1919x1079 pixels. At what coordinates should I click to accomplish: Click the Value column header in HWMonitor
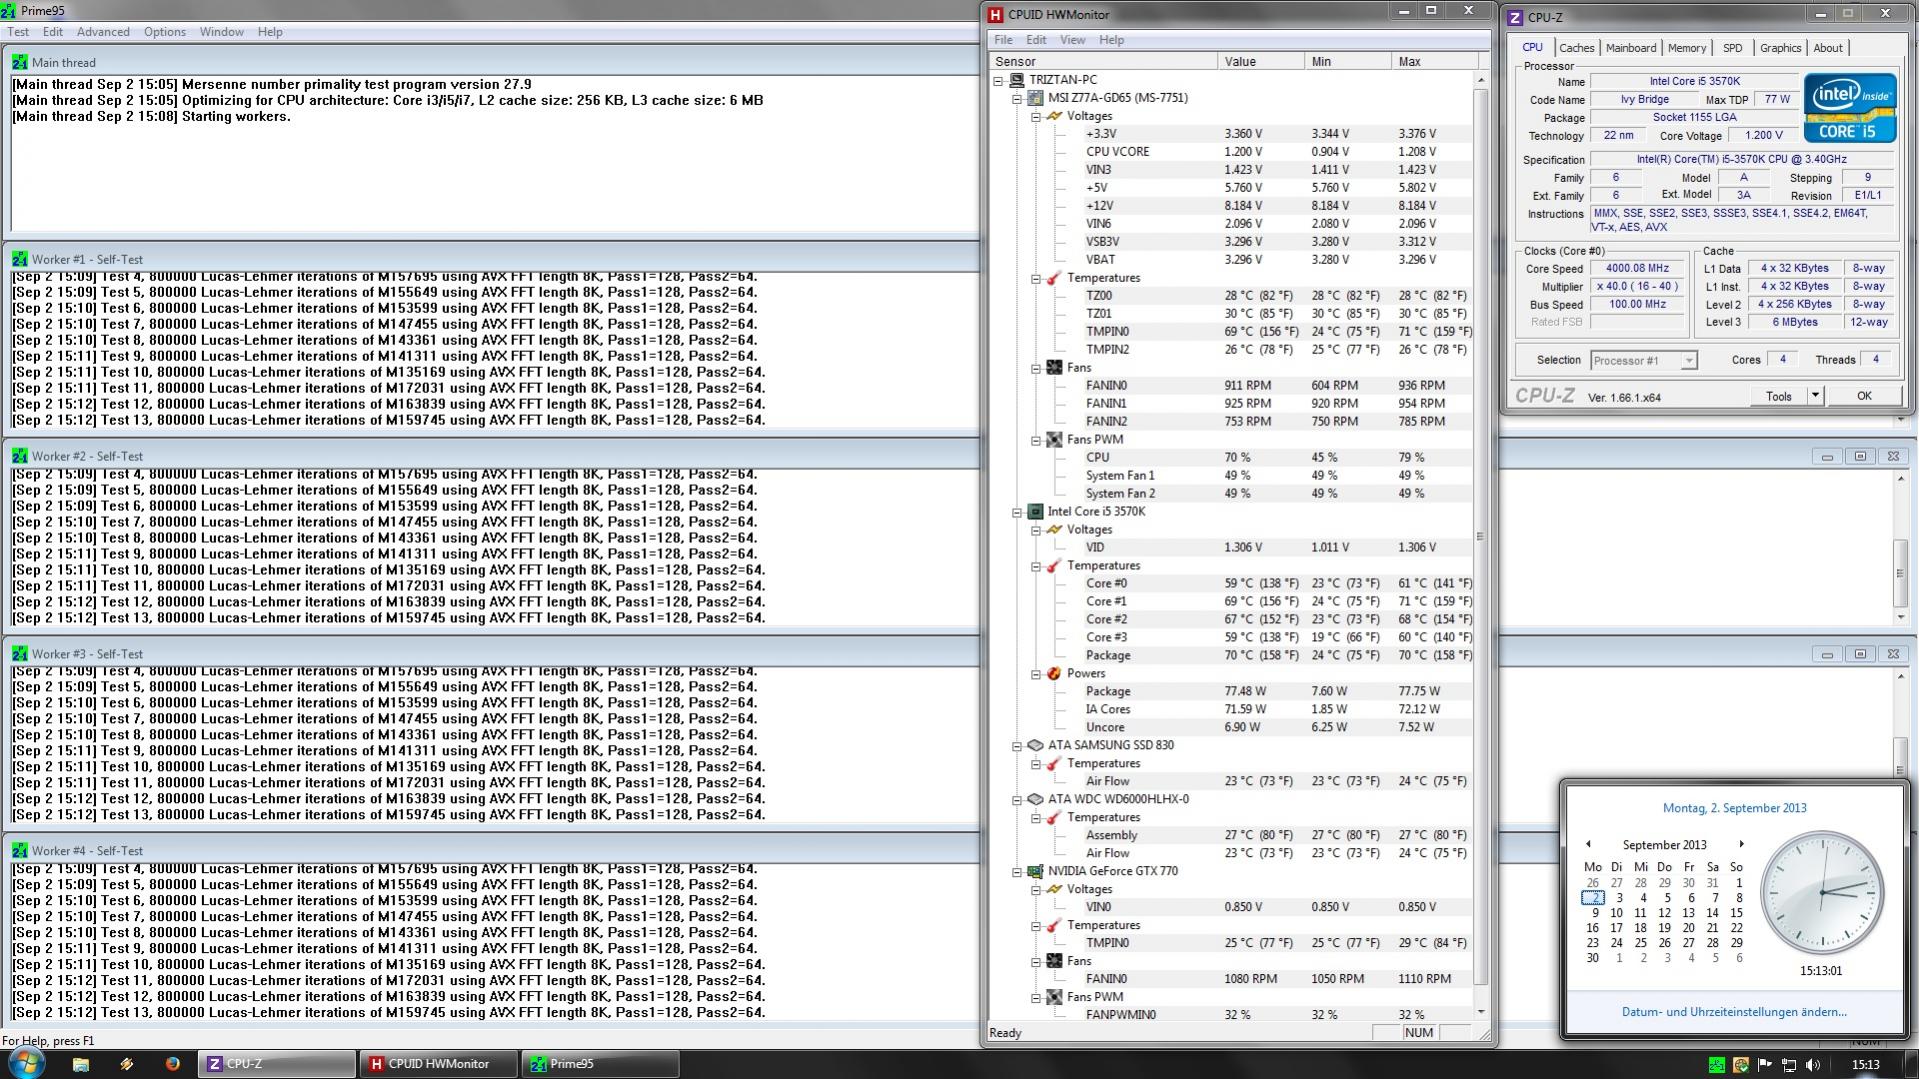(1261, 62)
